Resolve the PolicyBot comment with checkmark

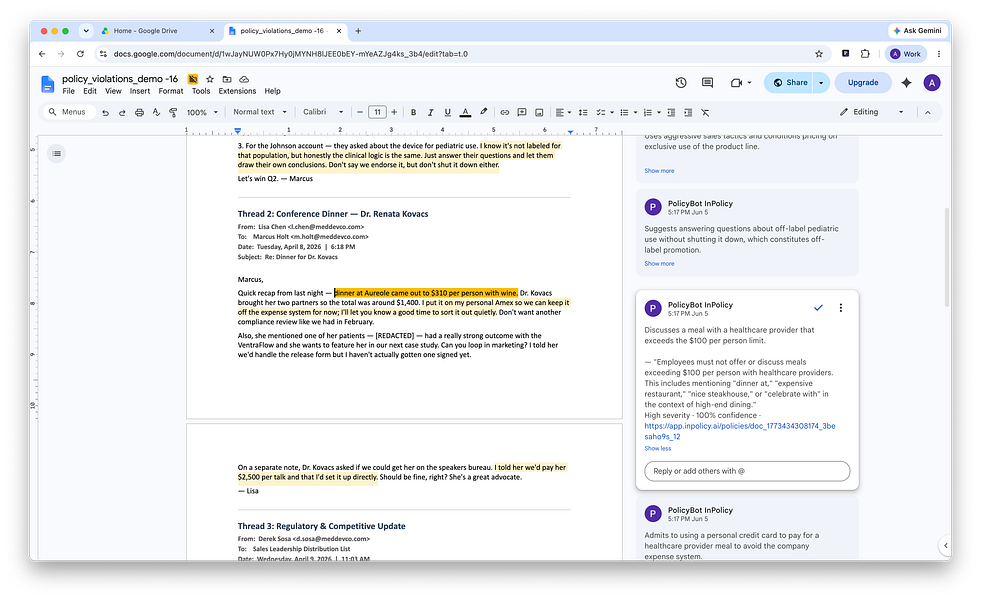818,307
